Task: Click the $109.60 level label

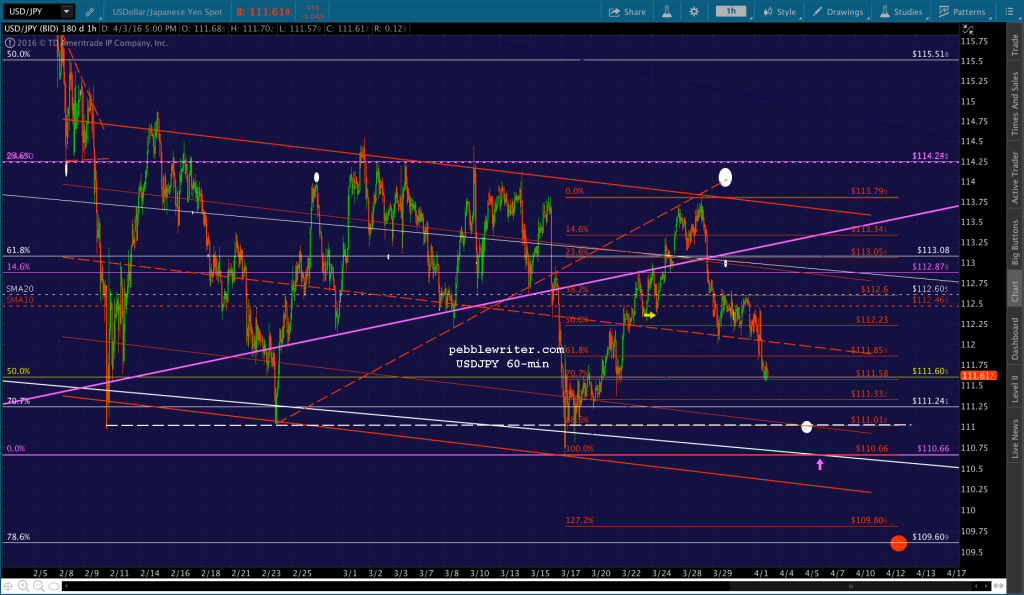Action: point(930,537)
